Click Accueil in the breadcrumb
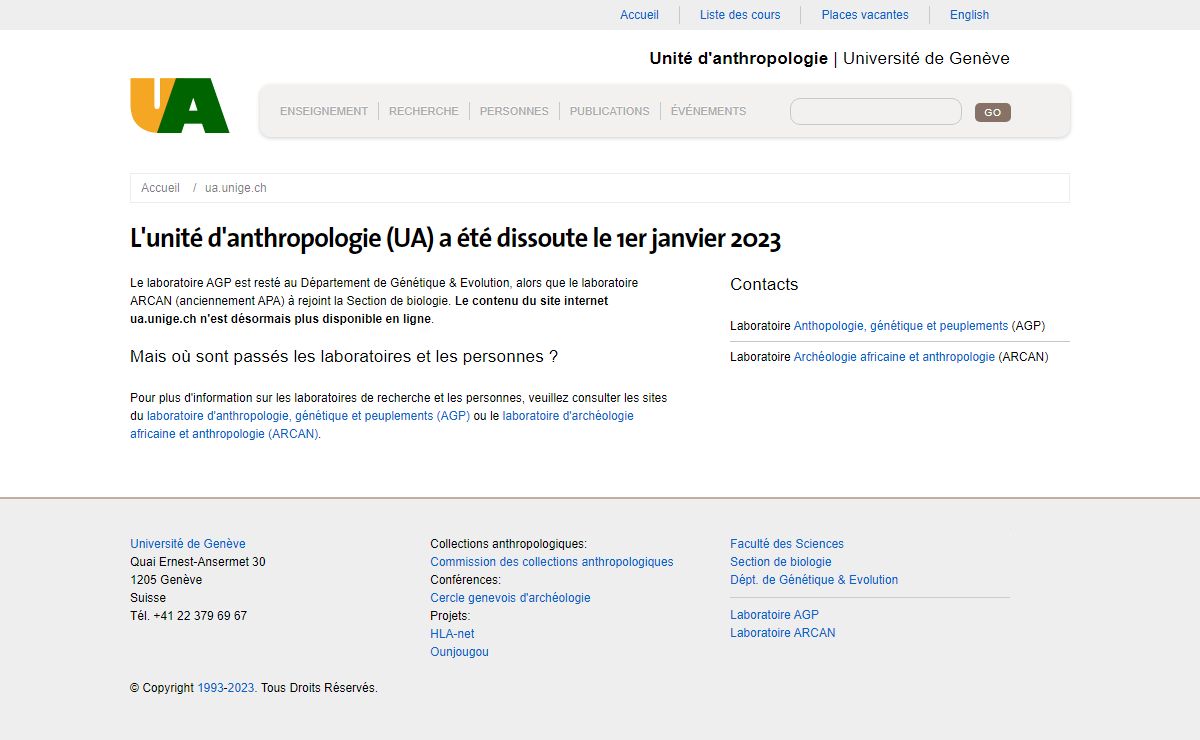The height and width of the screenshot is (740, 1200). tap(160, 188)
